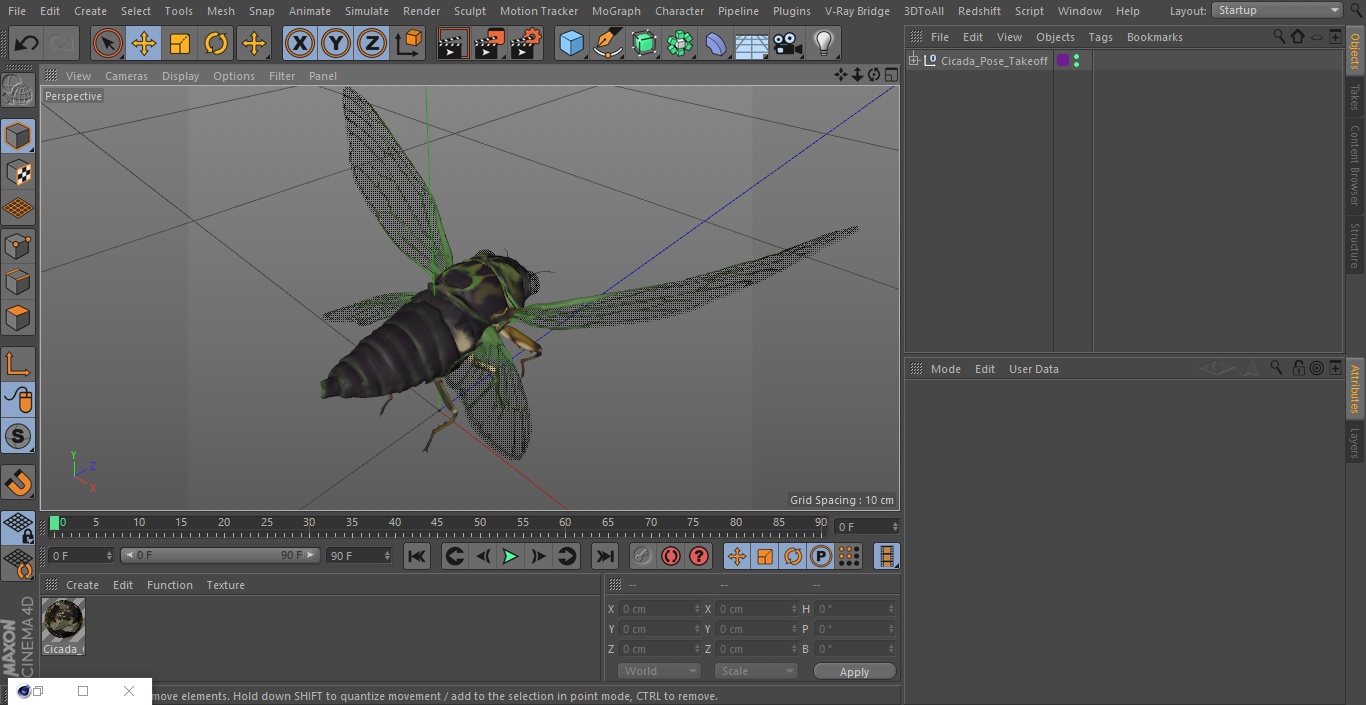
Task: Click the Apply button
Action: pos(854,672)
